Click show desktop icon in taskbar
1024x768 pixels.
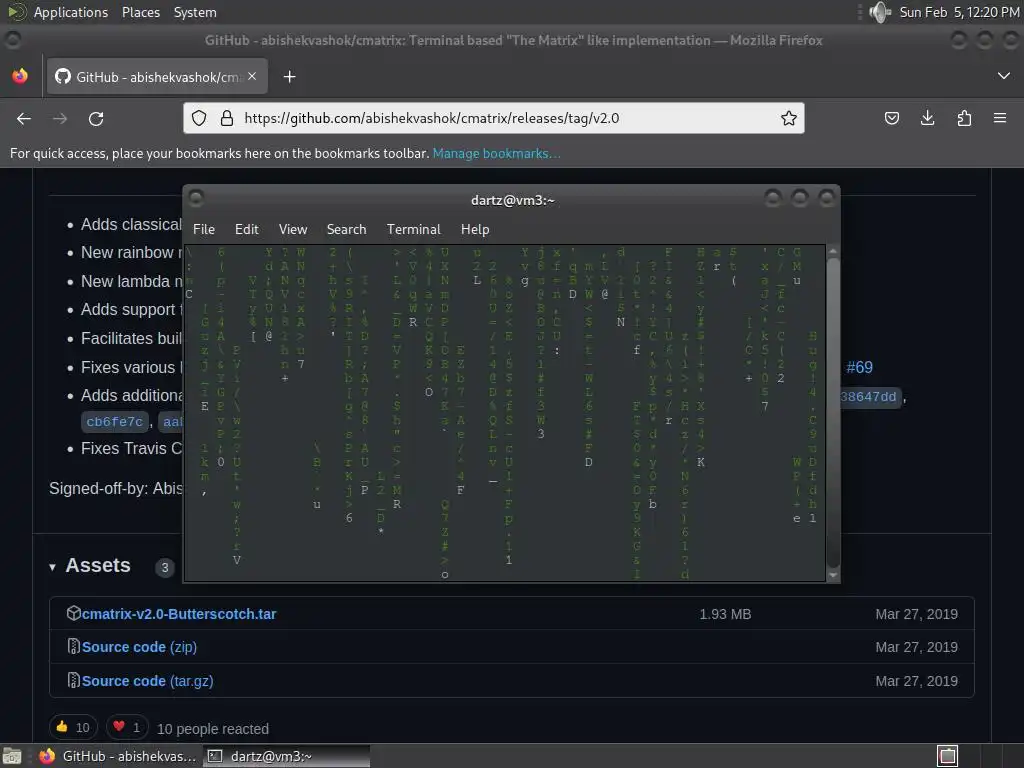click(12, 756)
